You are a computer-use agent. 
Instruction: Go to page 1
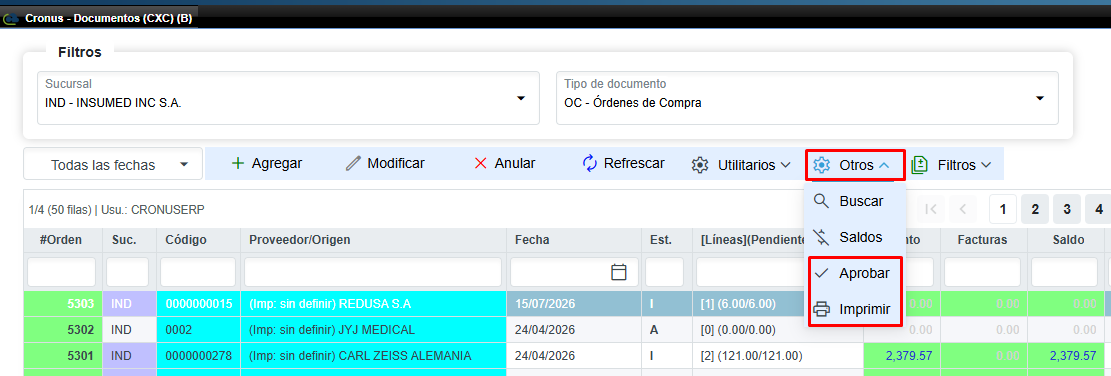[1003, 209]
